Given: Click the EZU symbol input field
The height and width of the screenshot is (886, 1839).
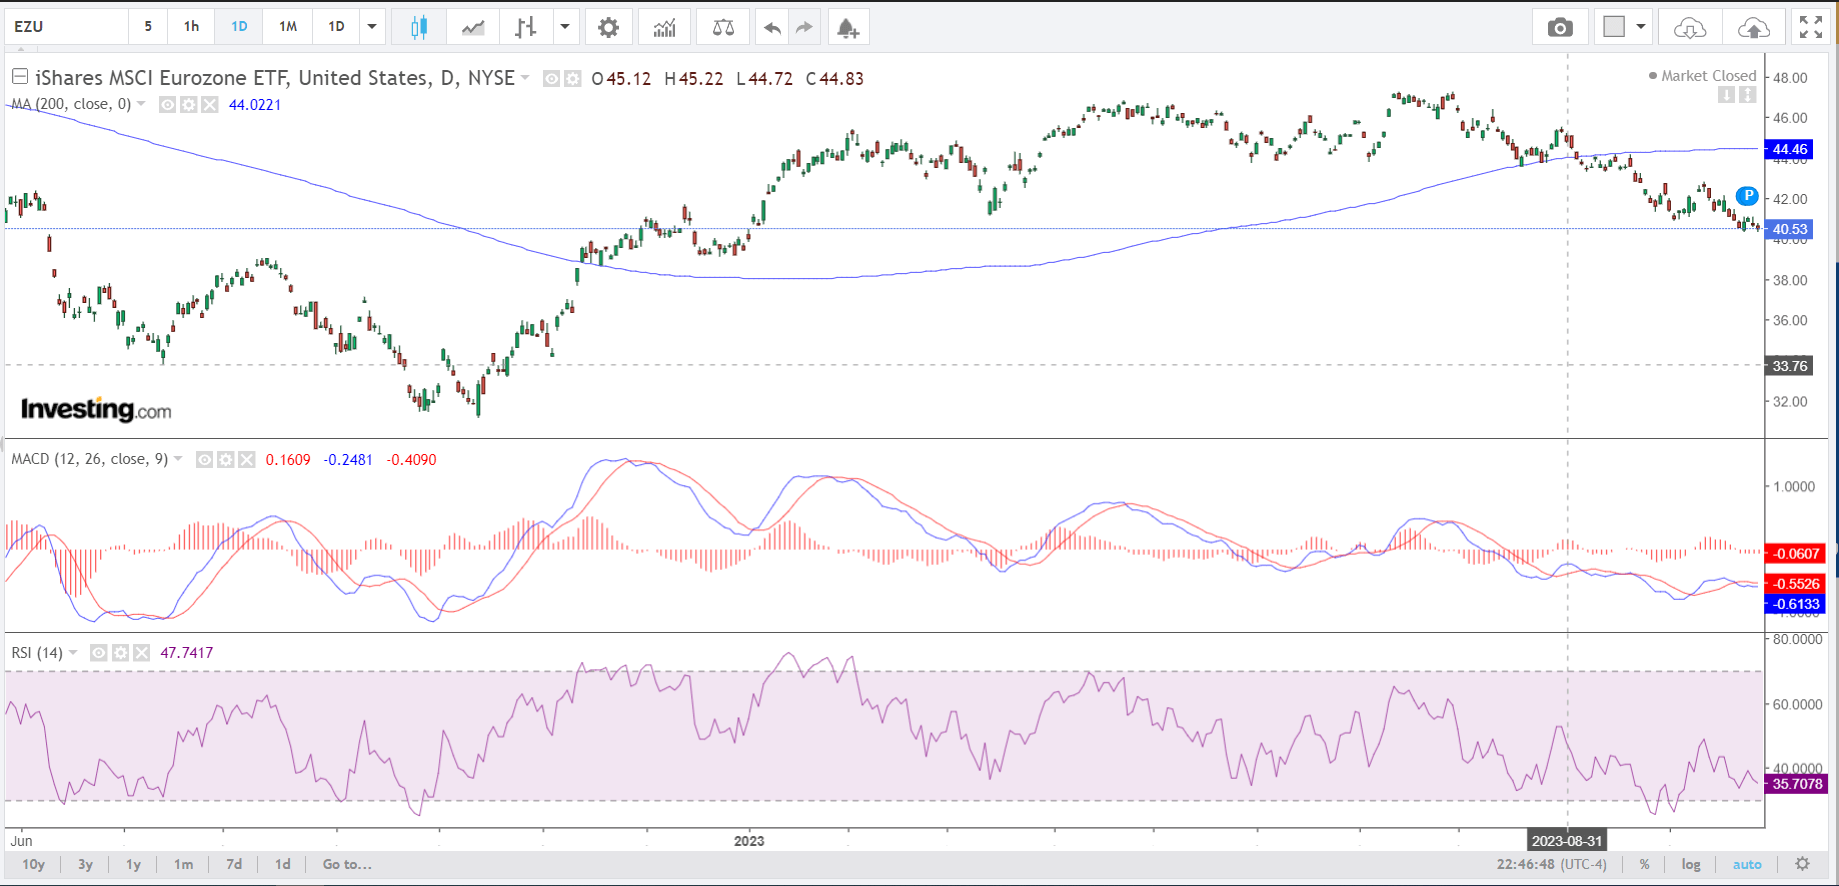Looking at the screenshot, I should (x=67, y=27).
